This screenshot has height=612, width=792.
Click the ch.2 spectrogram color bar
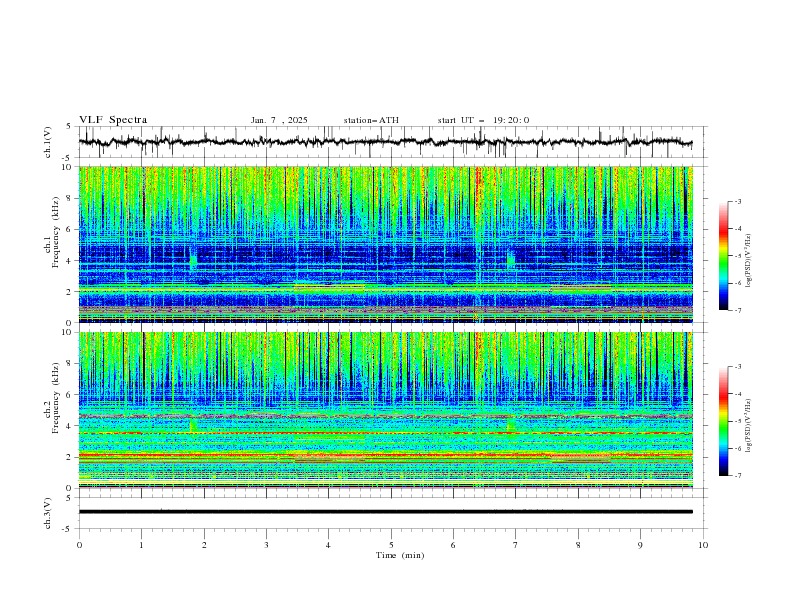[723, 421]
